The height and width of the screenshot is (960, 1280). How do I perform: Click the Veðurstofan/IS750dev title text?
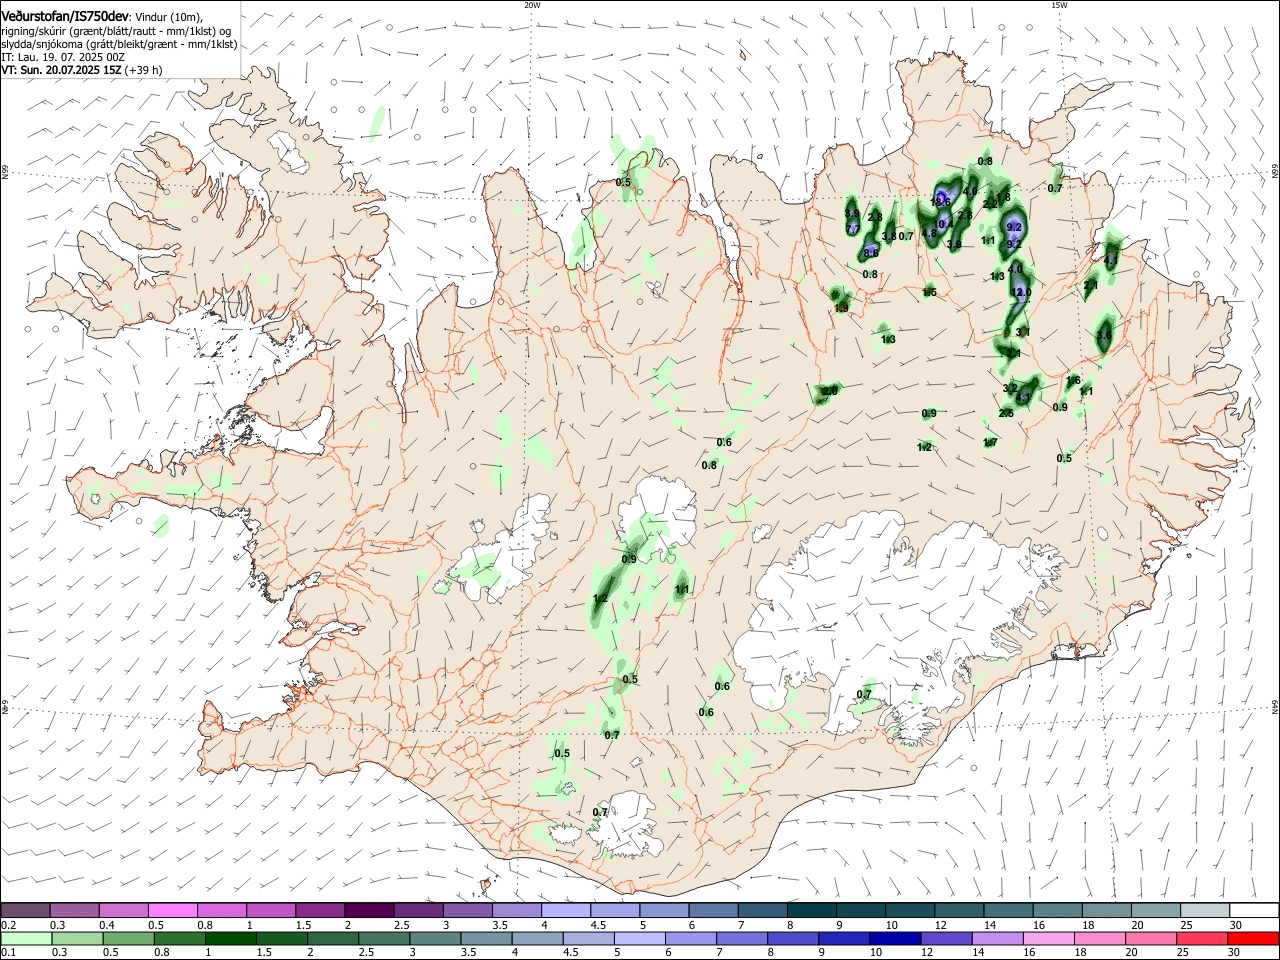tap(65, 15)
